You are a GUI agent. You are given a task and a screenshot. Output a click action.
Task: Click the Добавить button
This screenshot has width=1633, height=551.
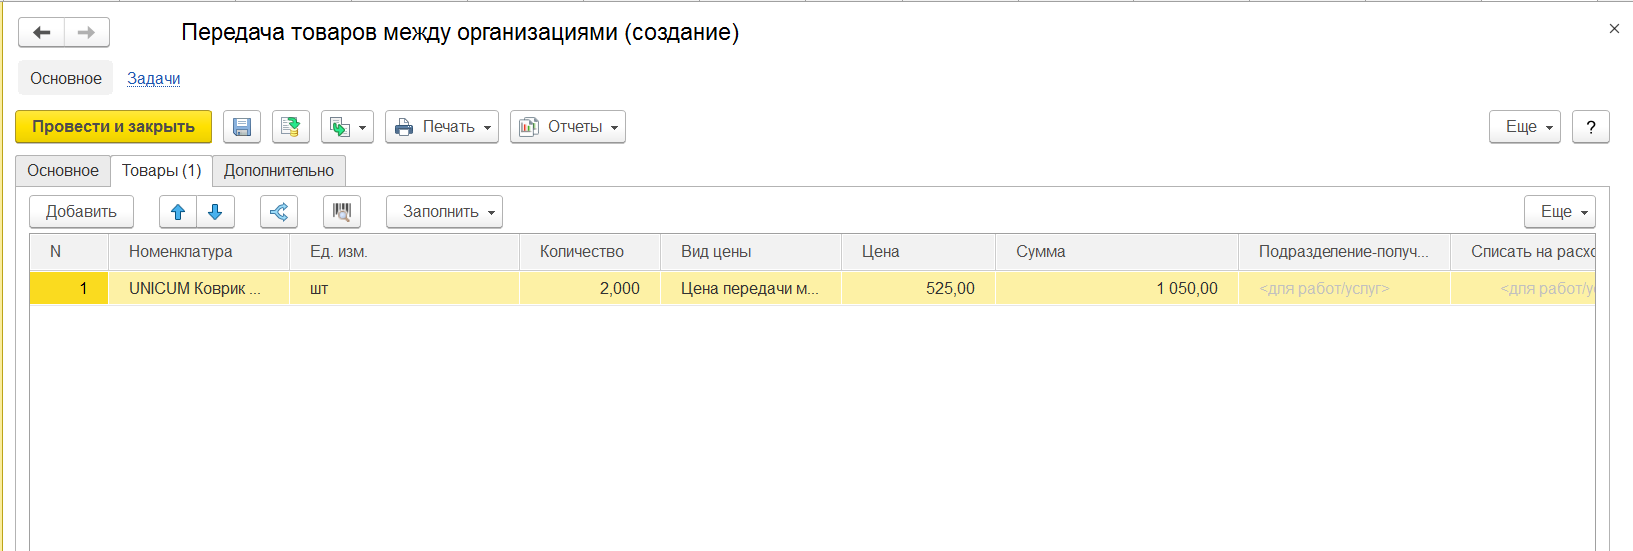(81, 212)
